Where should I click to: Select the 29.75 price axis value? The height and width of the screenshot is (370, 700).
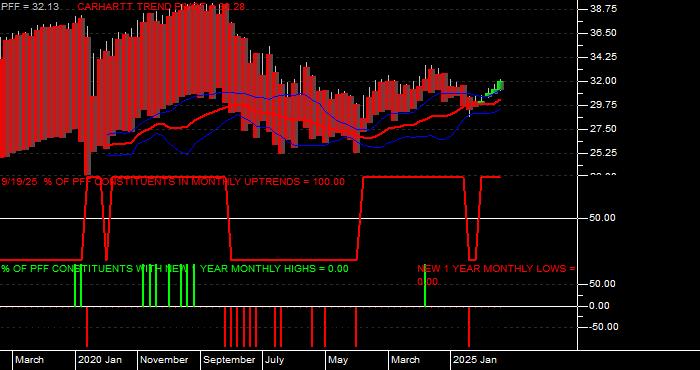click(604, 105)
